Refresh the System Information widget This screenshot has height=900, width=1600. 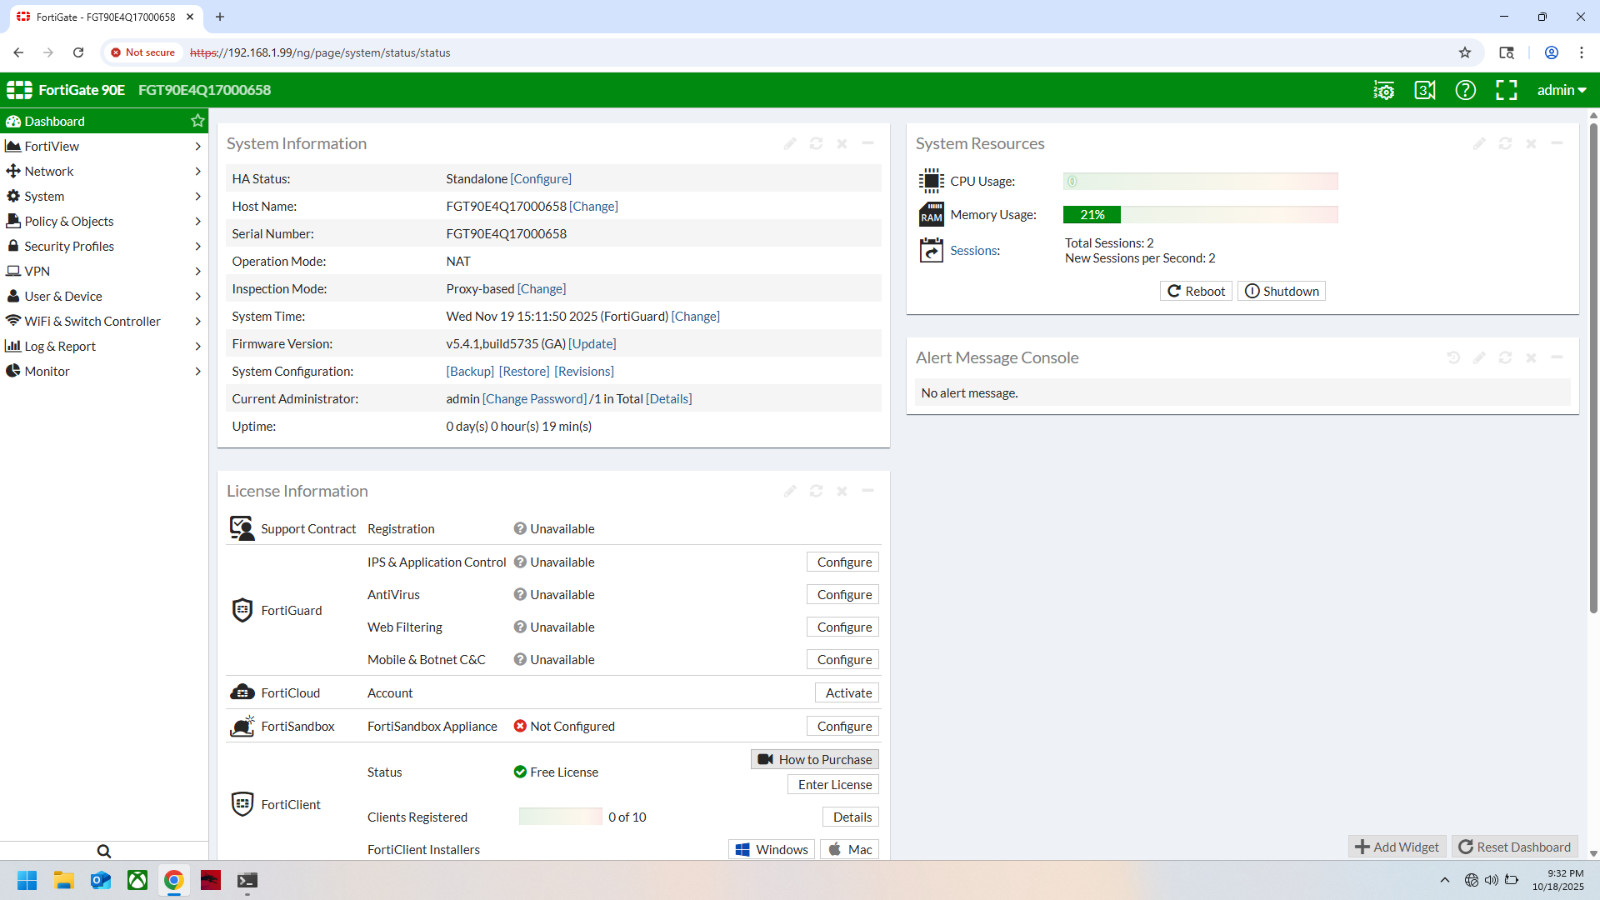[816, 144]
